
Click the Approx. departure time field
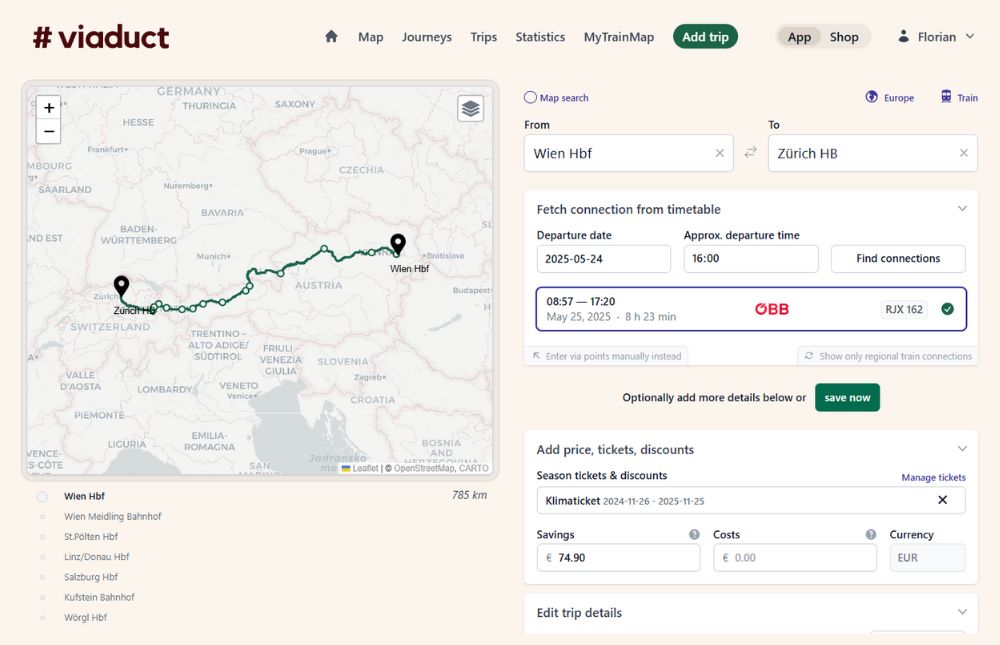751,259
